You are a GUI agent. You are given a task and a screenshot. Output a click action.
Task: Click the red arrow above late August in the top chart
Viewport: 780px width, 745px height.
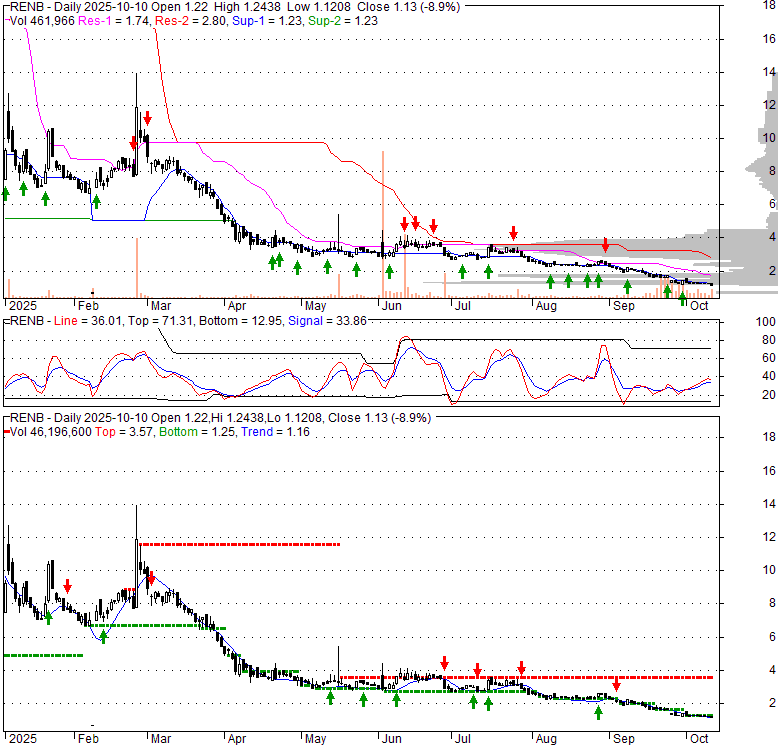point(605,245)
